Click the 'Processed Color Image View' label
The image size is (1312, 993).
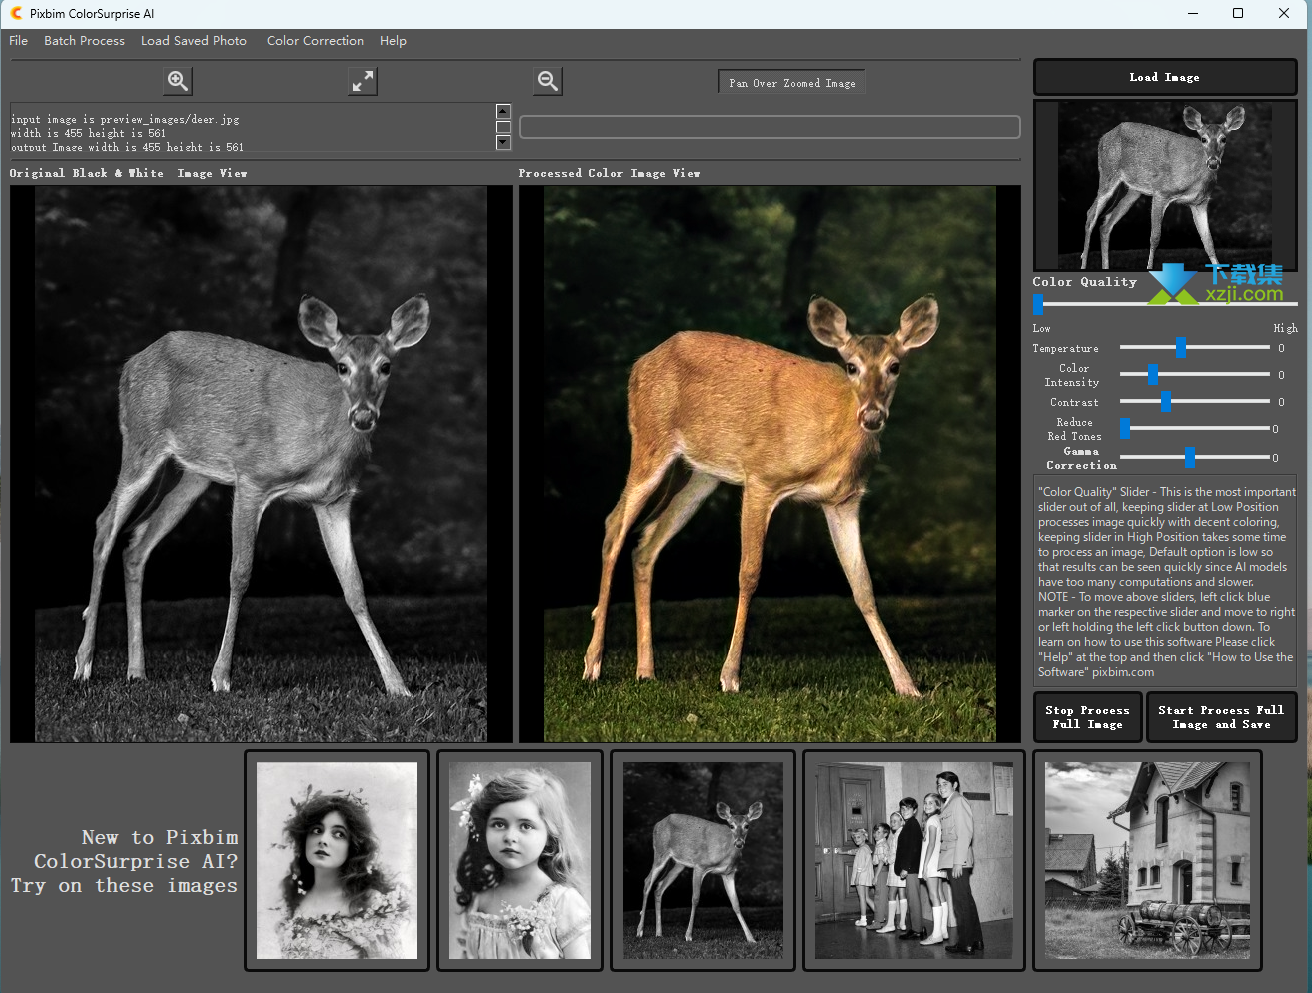[609, 173]
